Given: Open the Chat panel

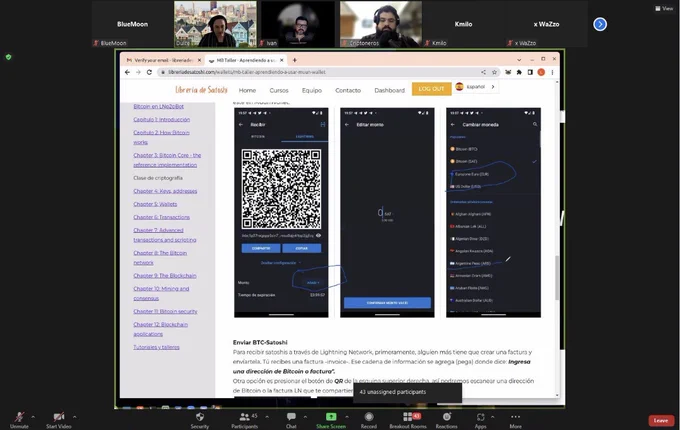Looking at the screenshot, I should [291, 420].
